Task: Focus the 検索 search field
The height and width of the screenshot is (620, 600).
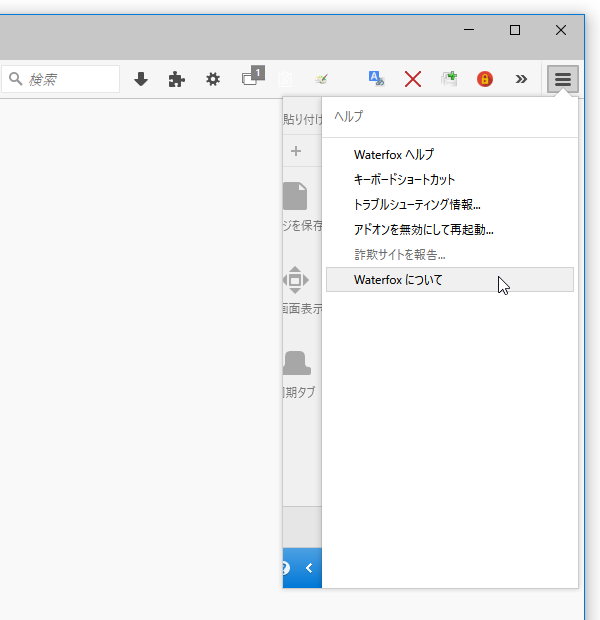Action: [61, 79]
